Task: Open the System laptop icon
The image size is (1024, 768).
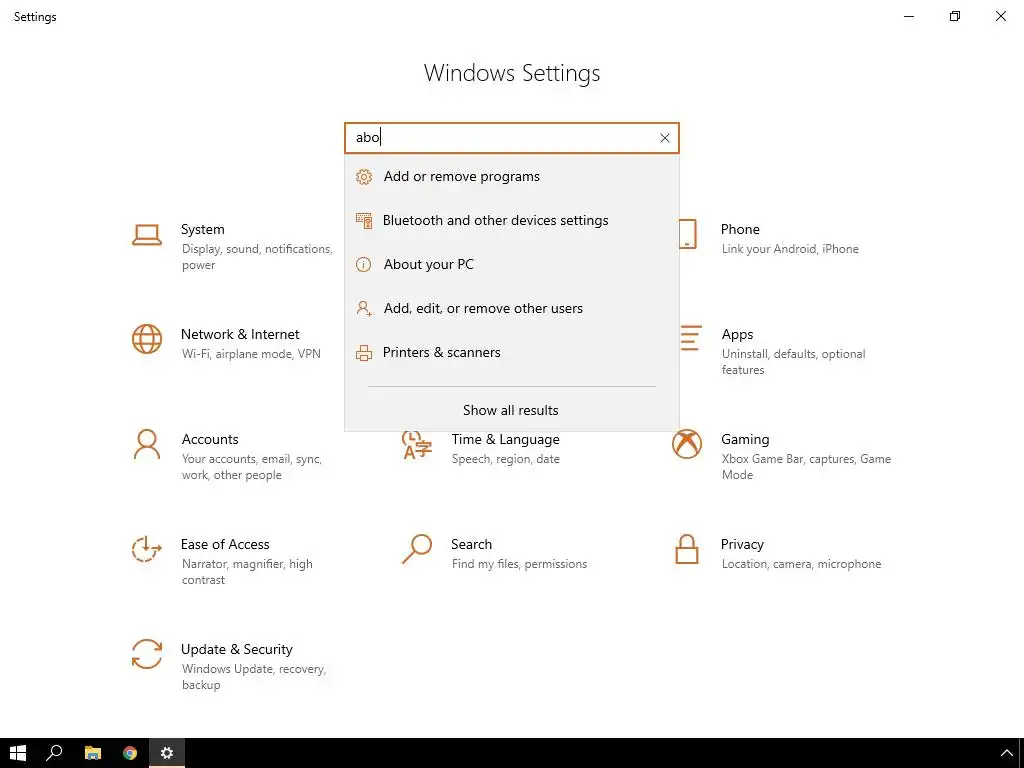Action: (x=147, y=235)
